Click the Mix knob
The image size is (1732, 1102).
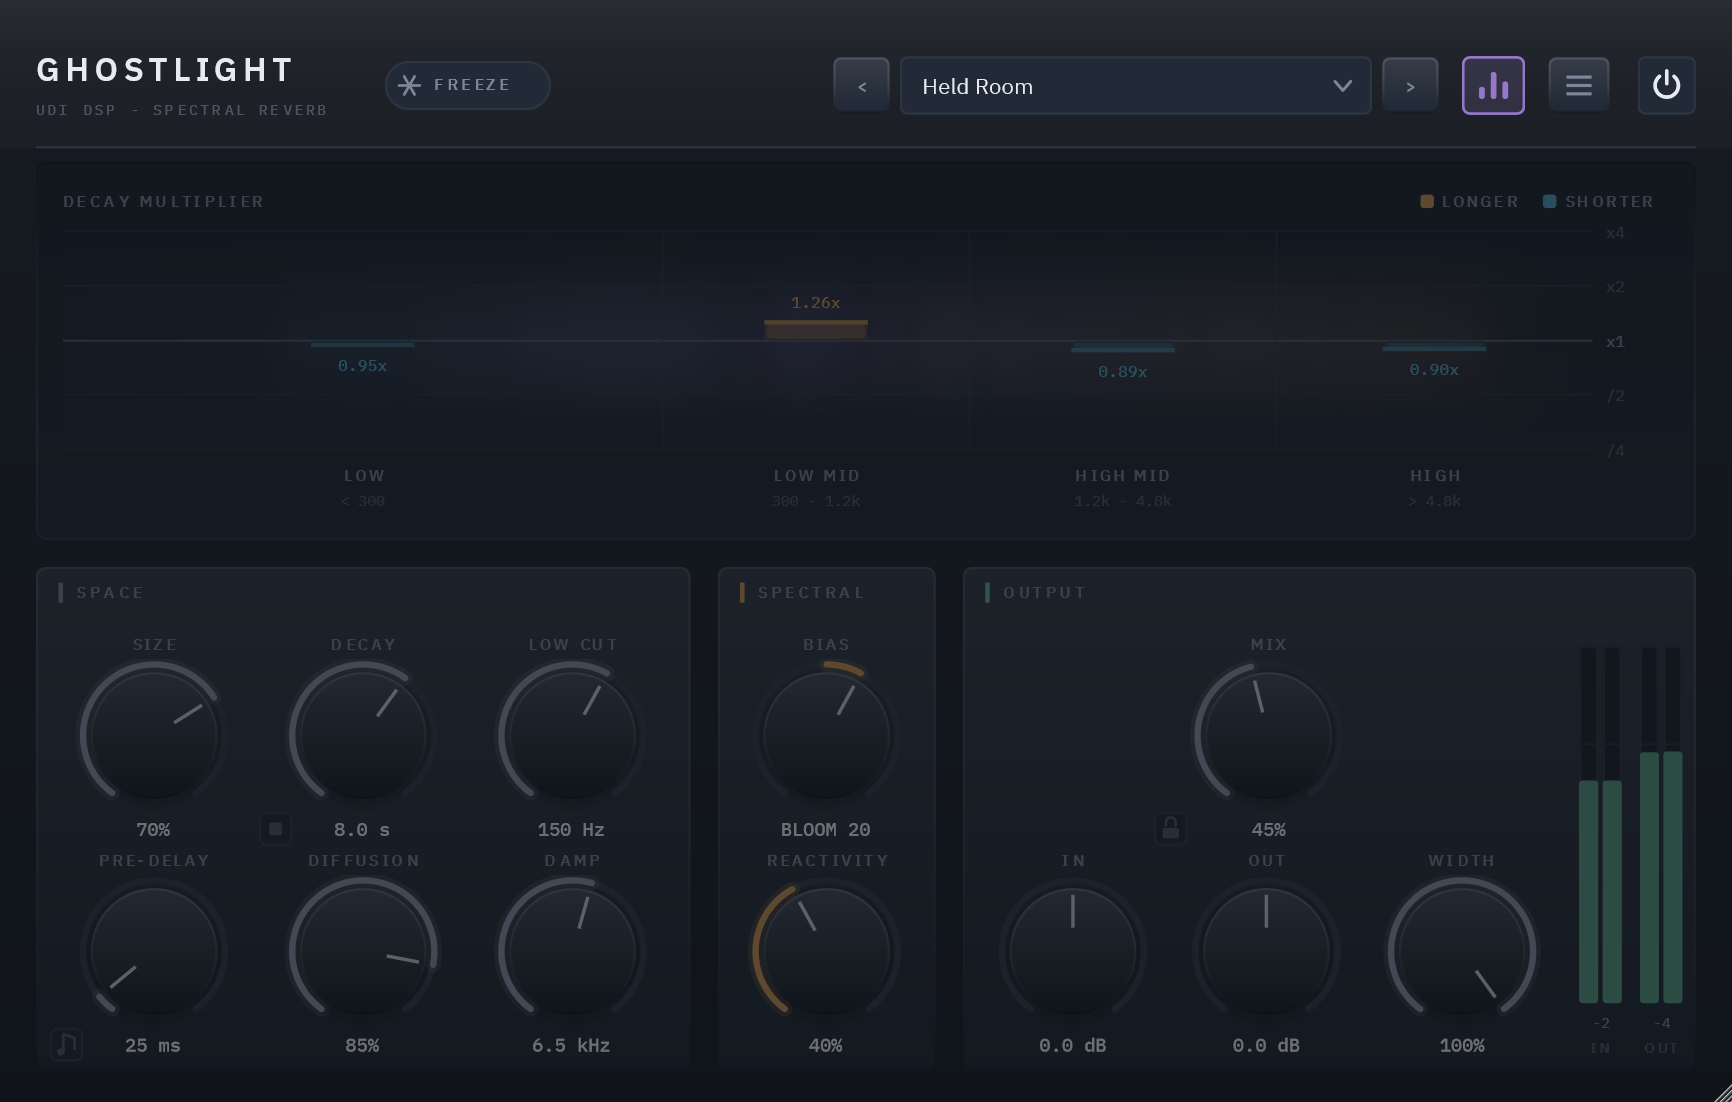pyautogui.click(x=1268, y=735)
